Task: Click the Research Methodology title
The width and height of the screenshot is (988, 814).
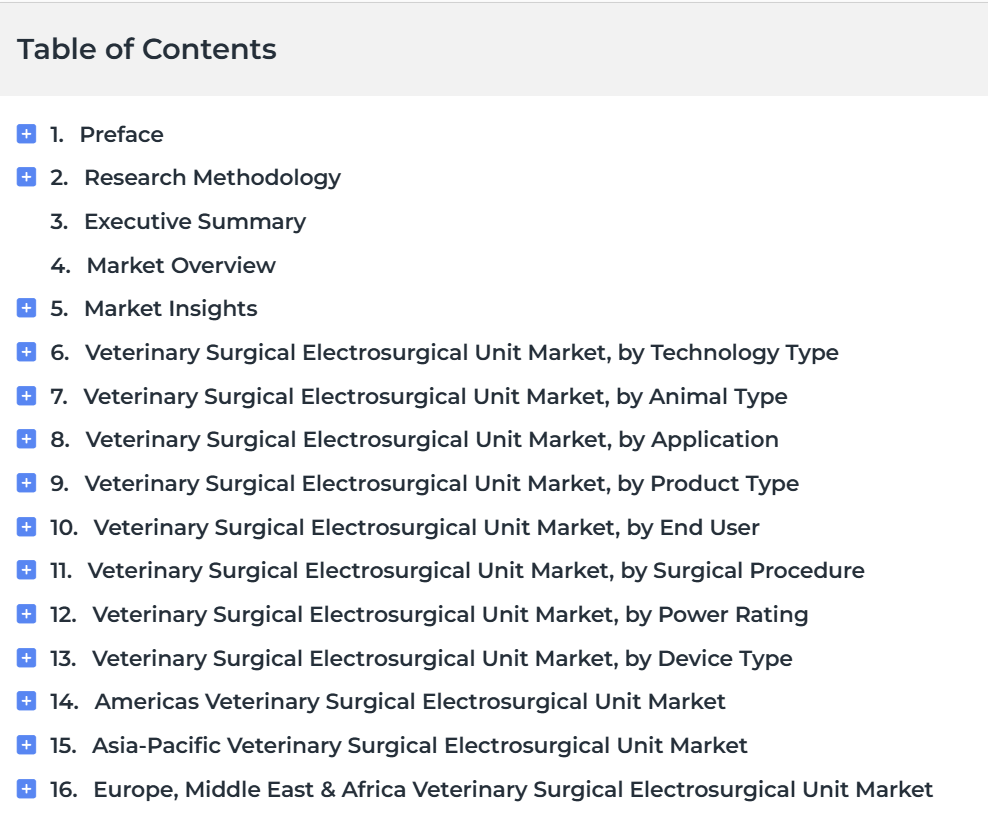Action: click(x=212, y=178)
